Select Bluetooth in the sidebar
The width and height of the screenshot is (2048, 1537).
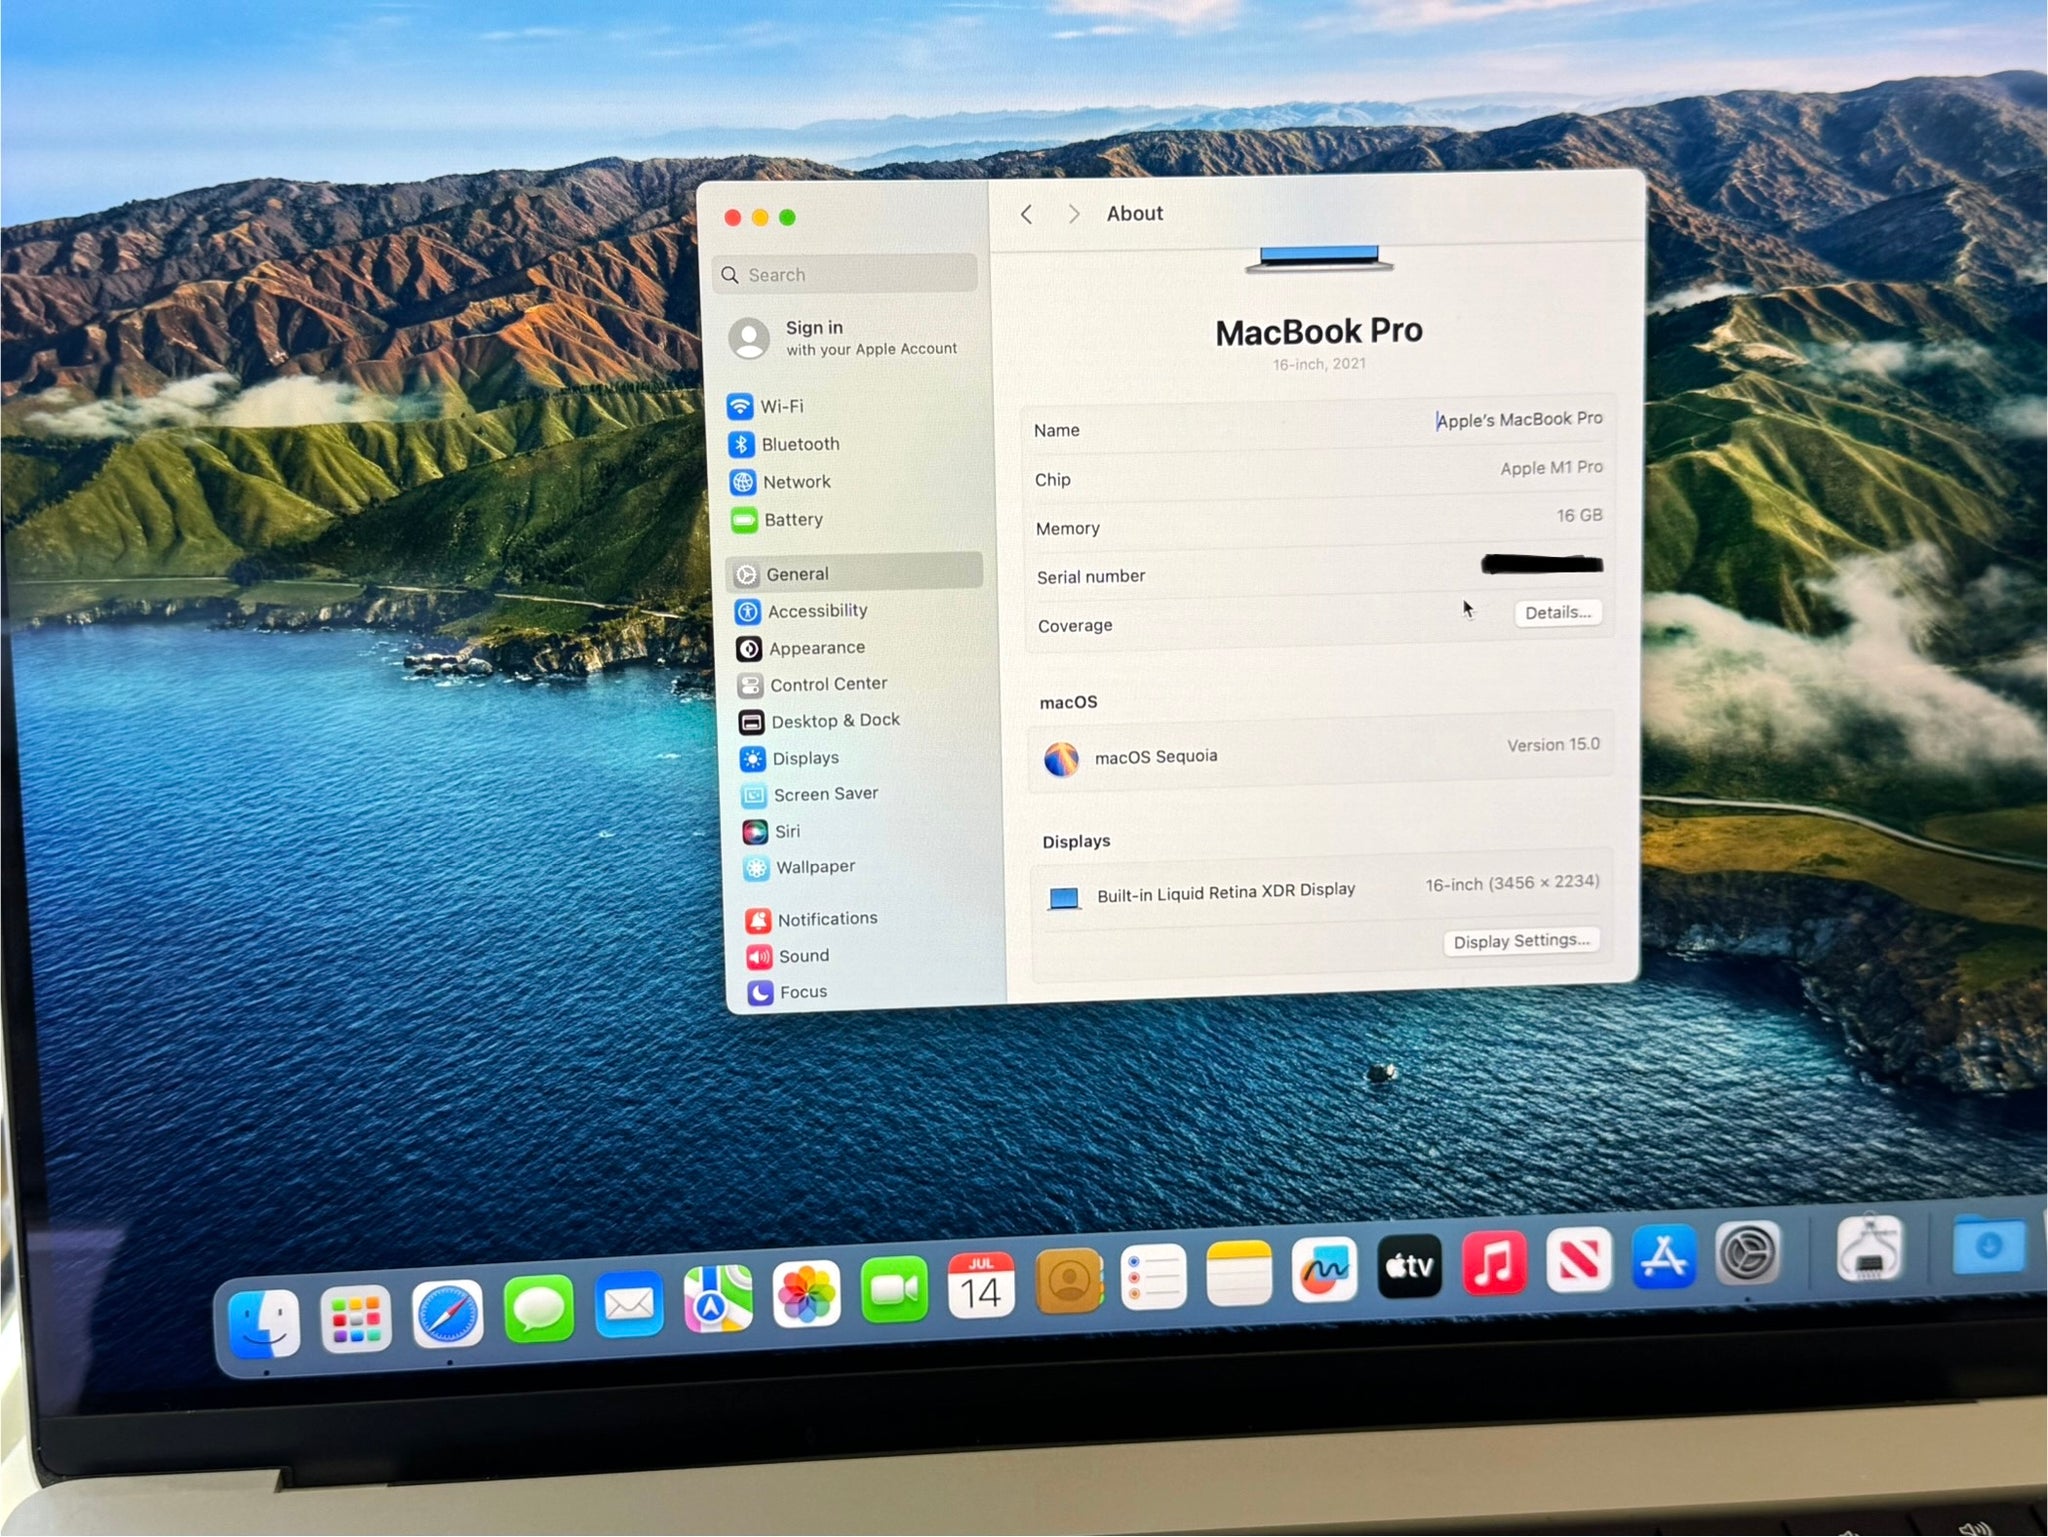point(799,444)
